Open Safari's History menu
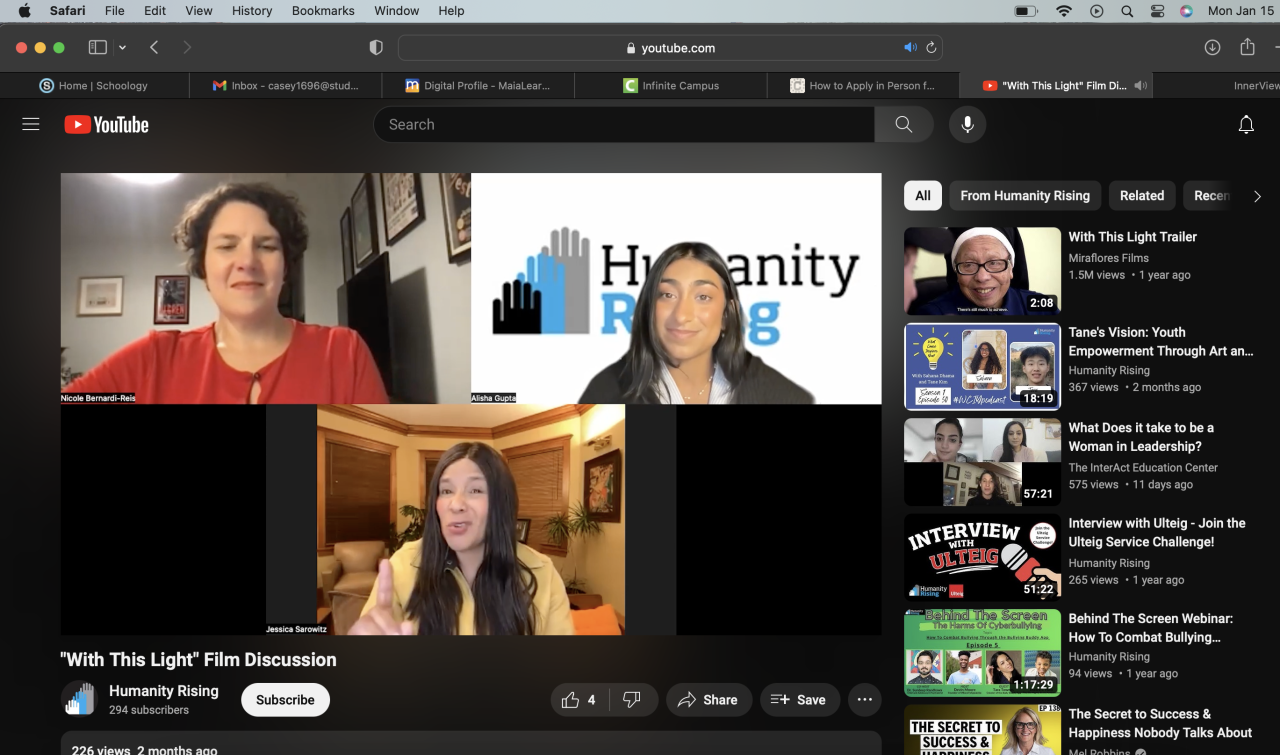 [x=252, y=11]
